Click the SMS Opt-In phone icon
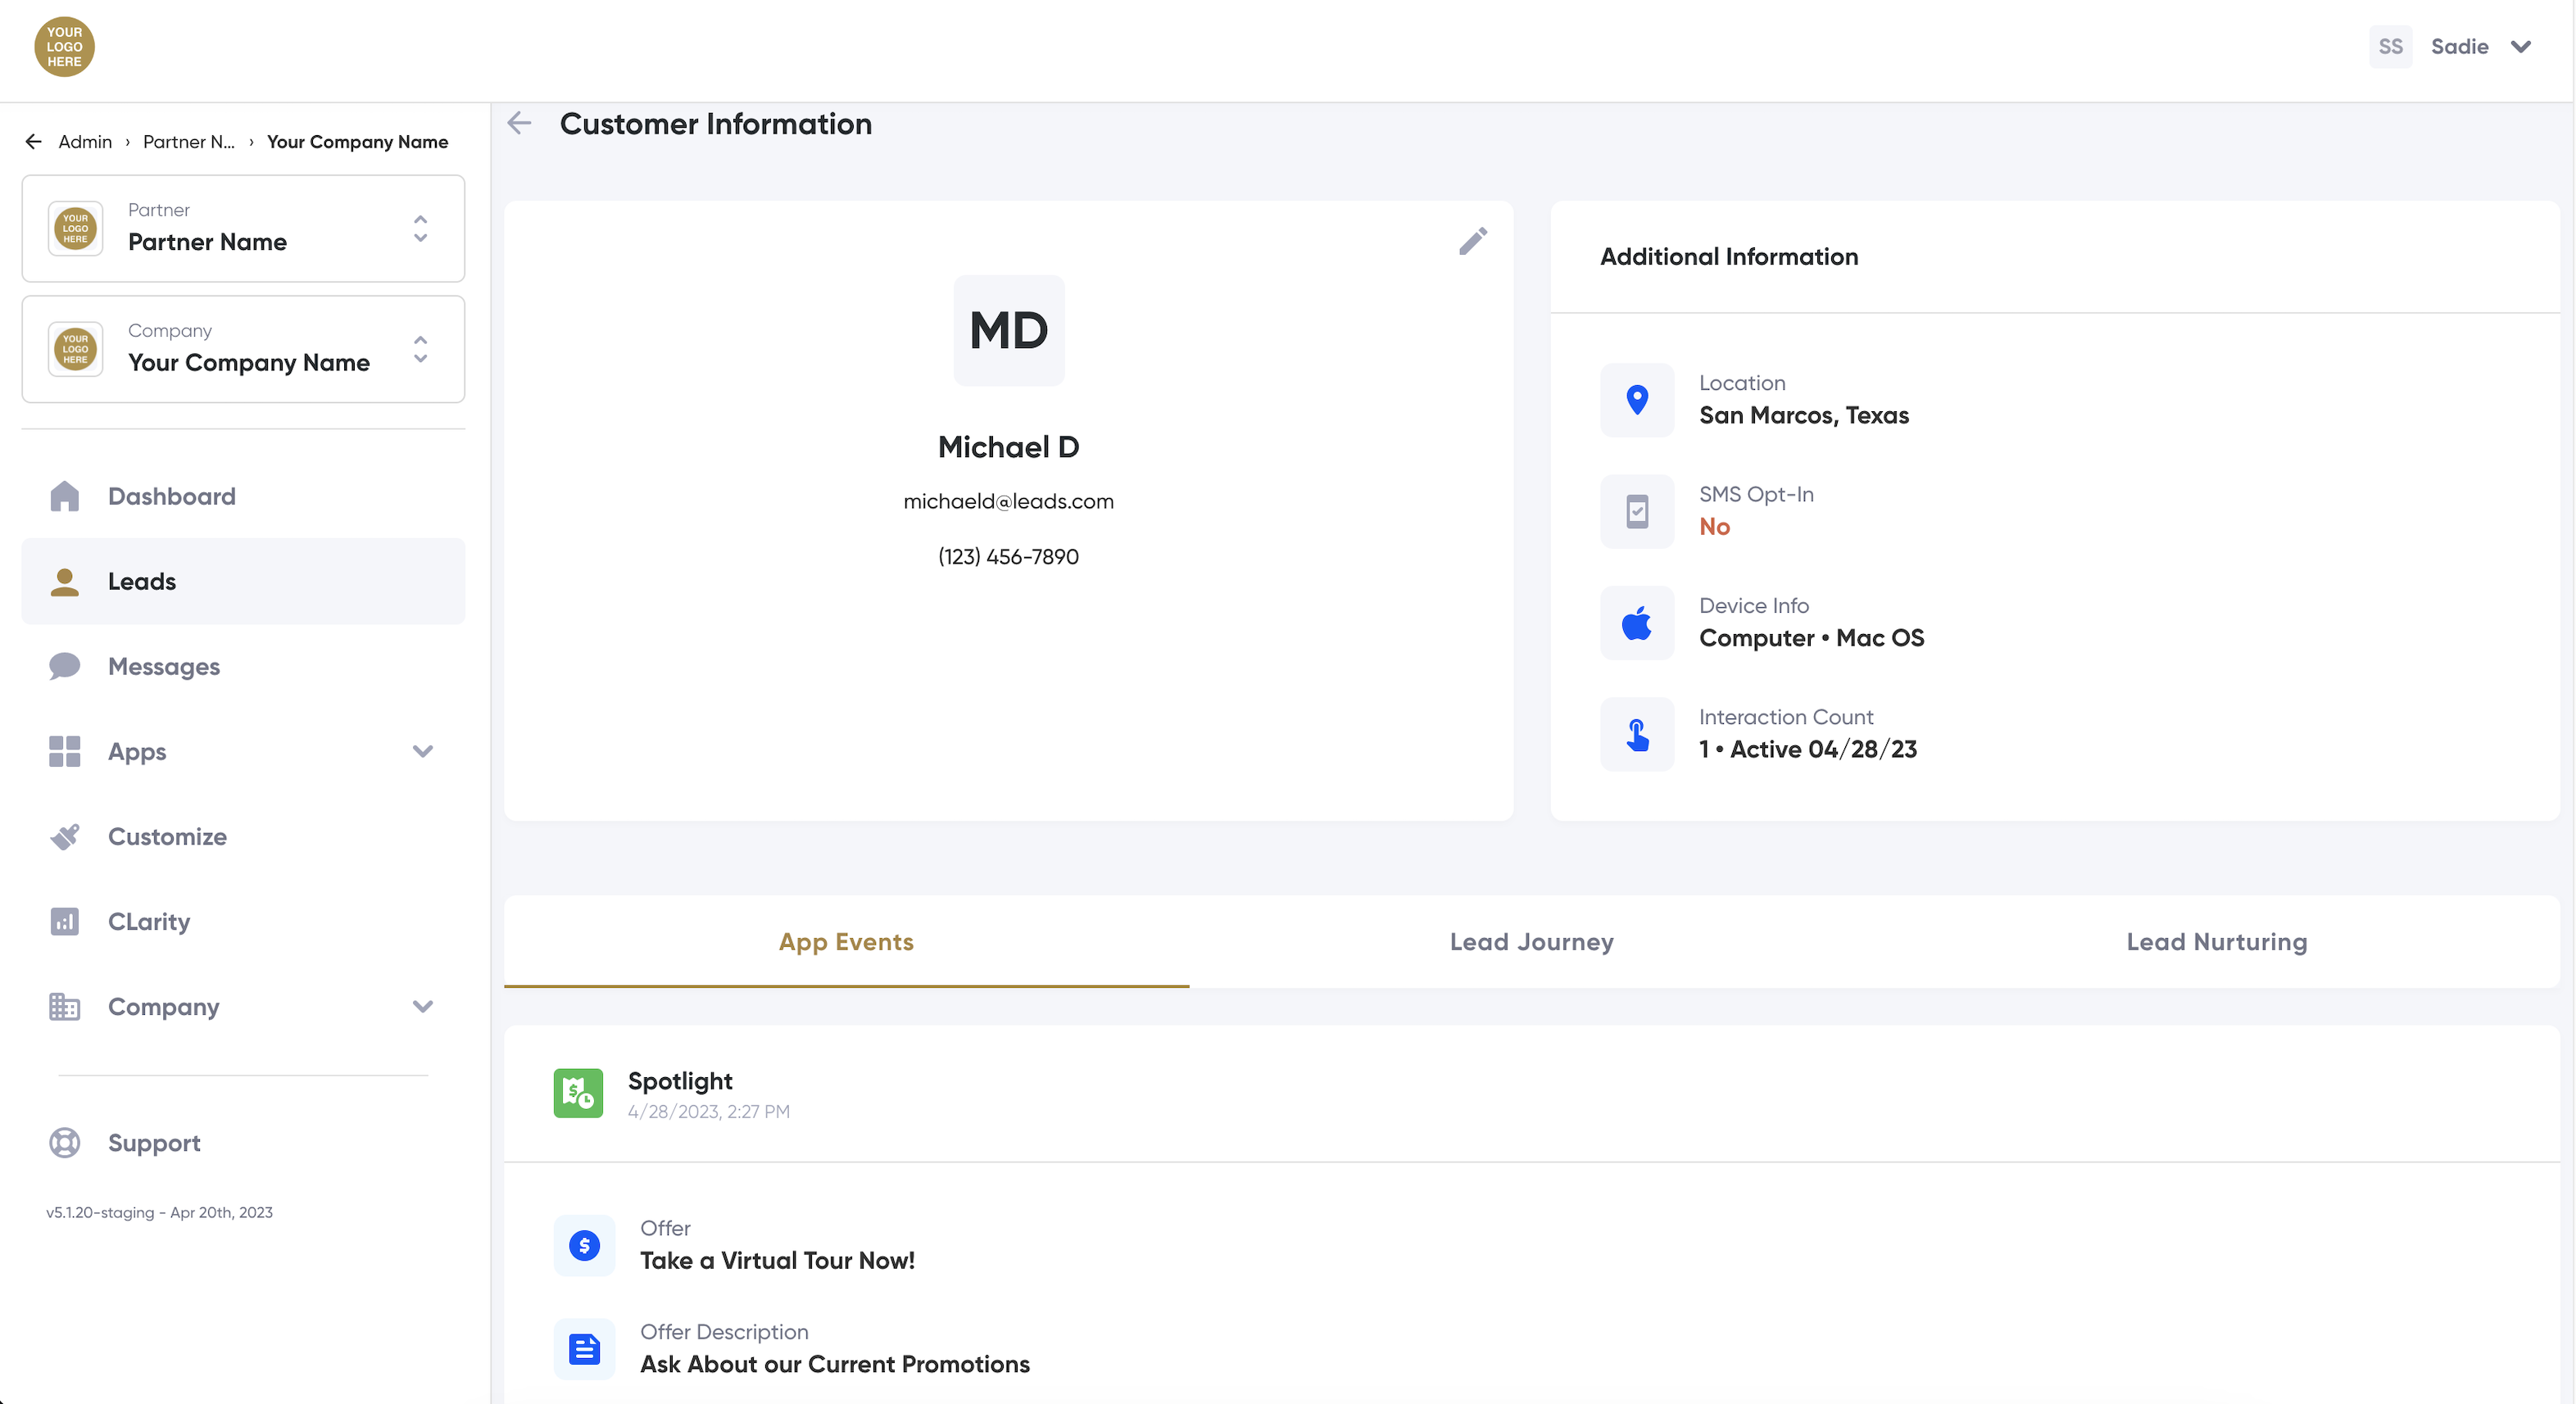The image size is (2576, 1404). pyautogui.click(x=1637, y=511)
